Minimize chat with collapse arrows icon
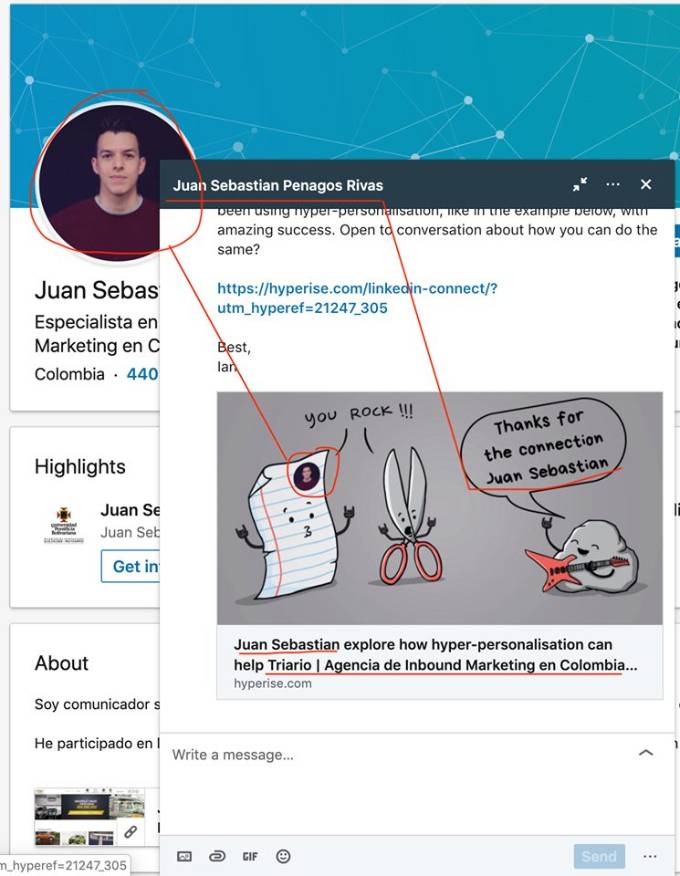 (580, 184)
